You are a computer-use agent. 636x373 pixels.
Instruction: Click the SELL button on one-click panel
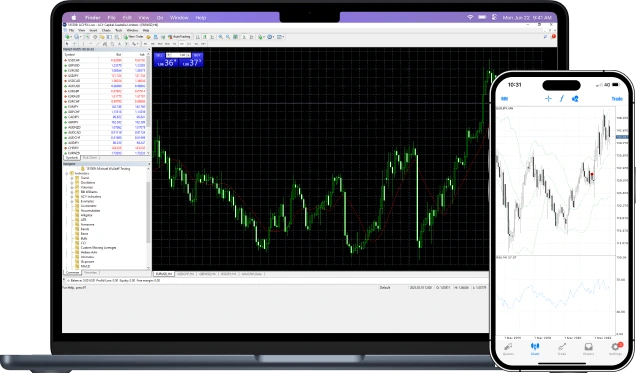coord(159,55)
